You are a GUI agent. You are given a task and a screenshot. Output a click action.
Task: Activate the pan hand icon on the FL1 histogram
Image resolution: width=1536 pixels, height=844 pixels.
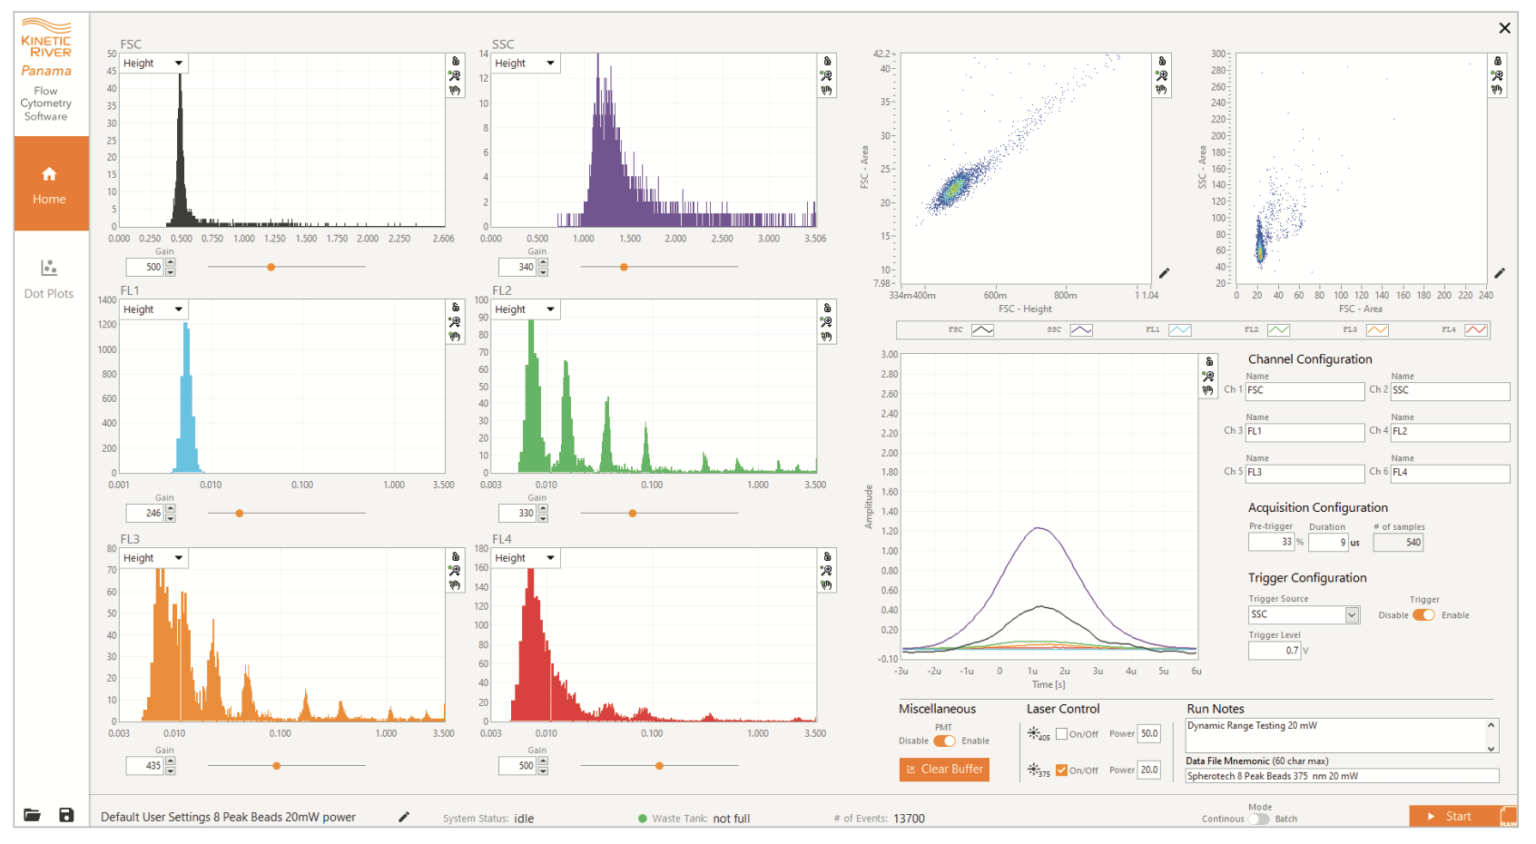pos(455,338)
